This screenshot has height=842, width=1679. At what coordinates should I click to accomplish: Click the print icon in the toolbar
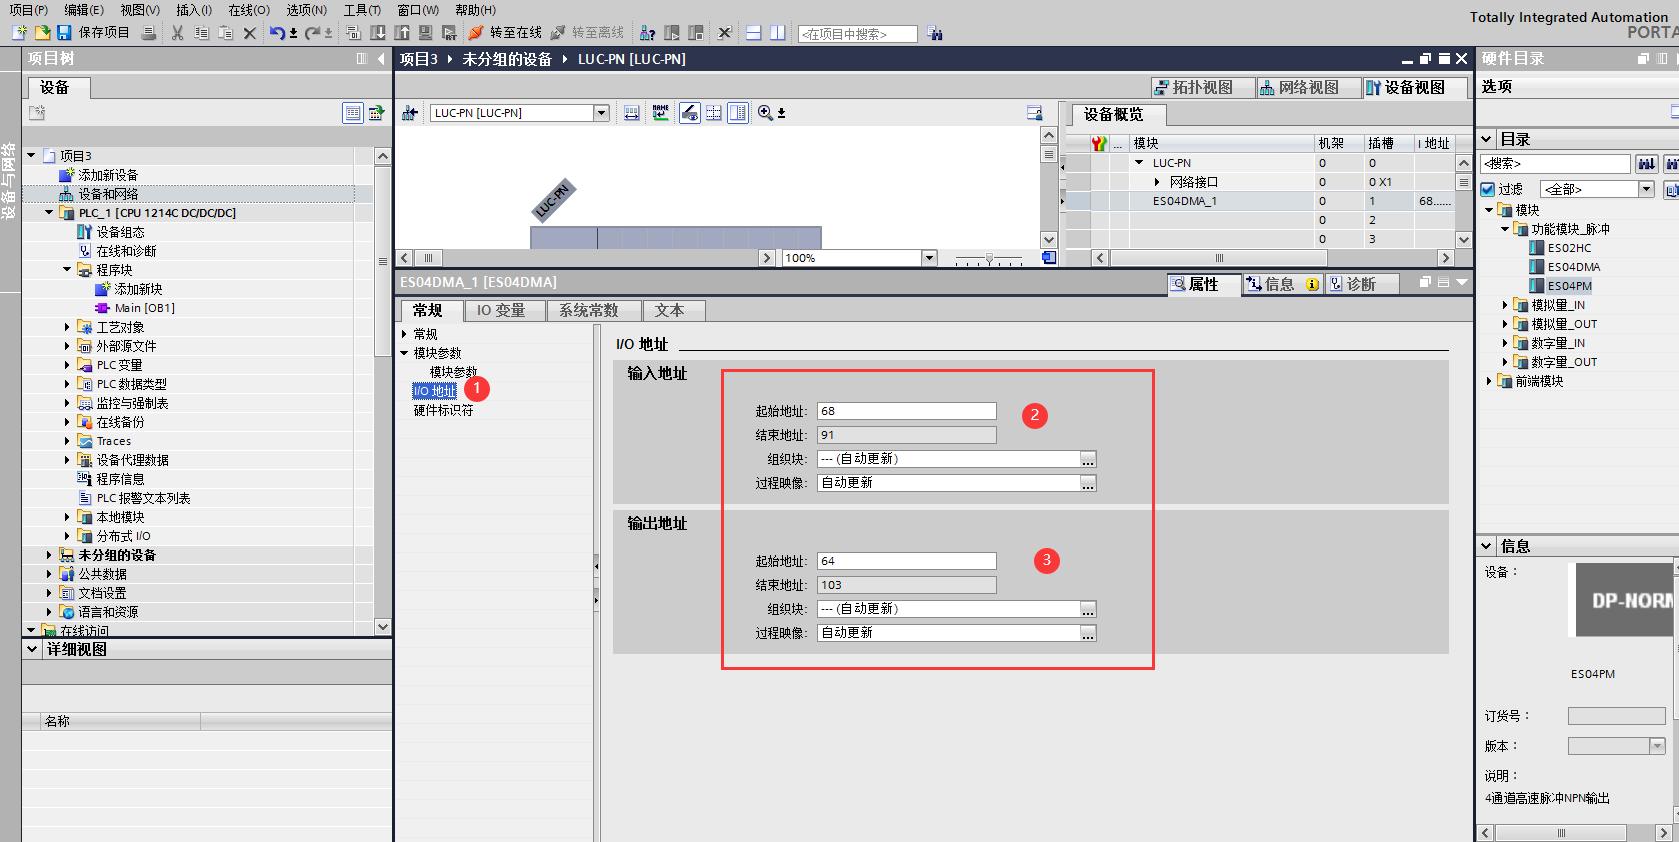(149, 33)
